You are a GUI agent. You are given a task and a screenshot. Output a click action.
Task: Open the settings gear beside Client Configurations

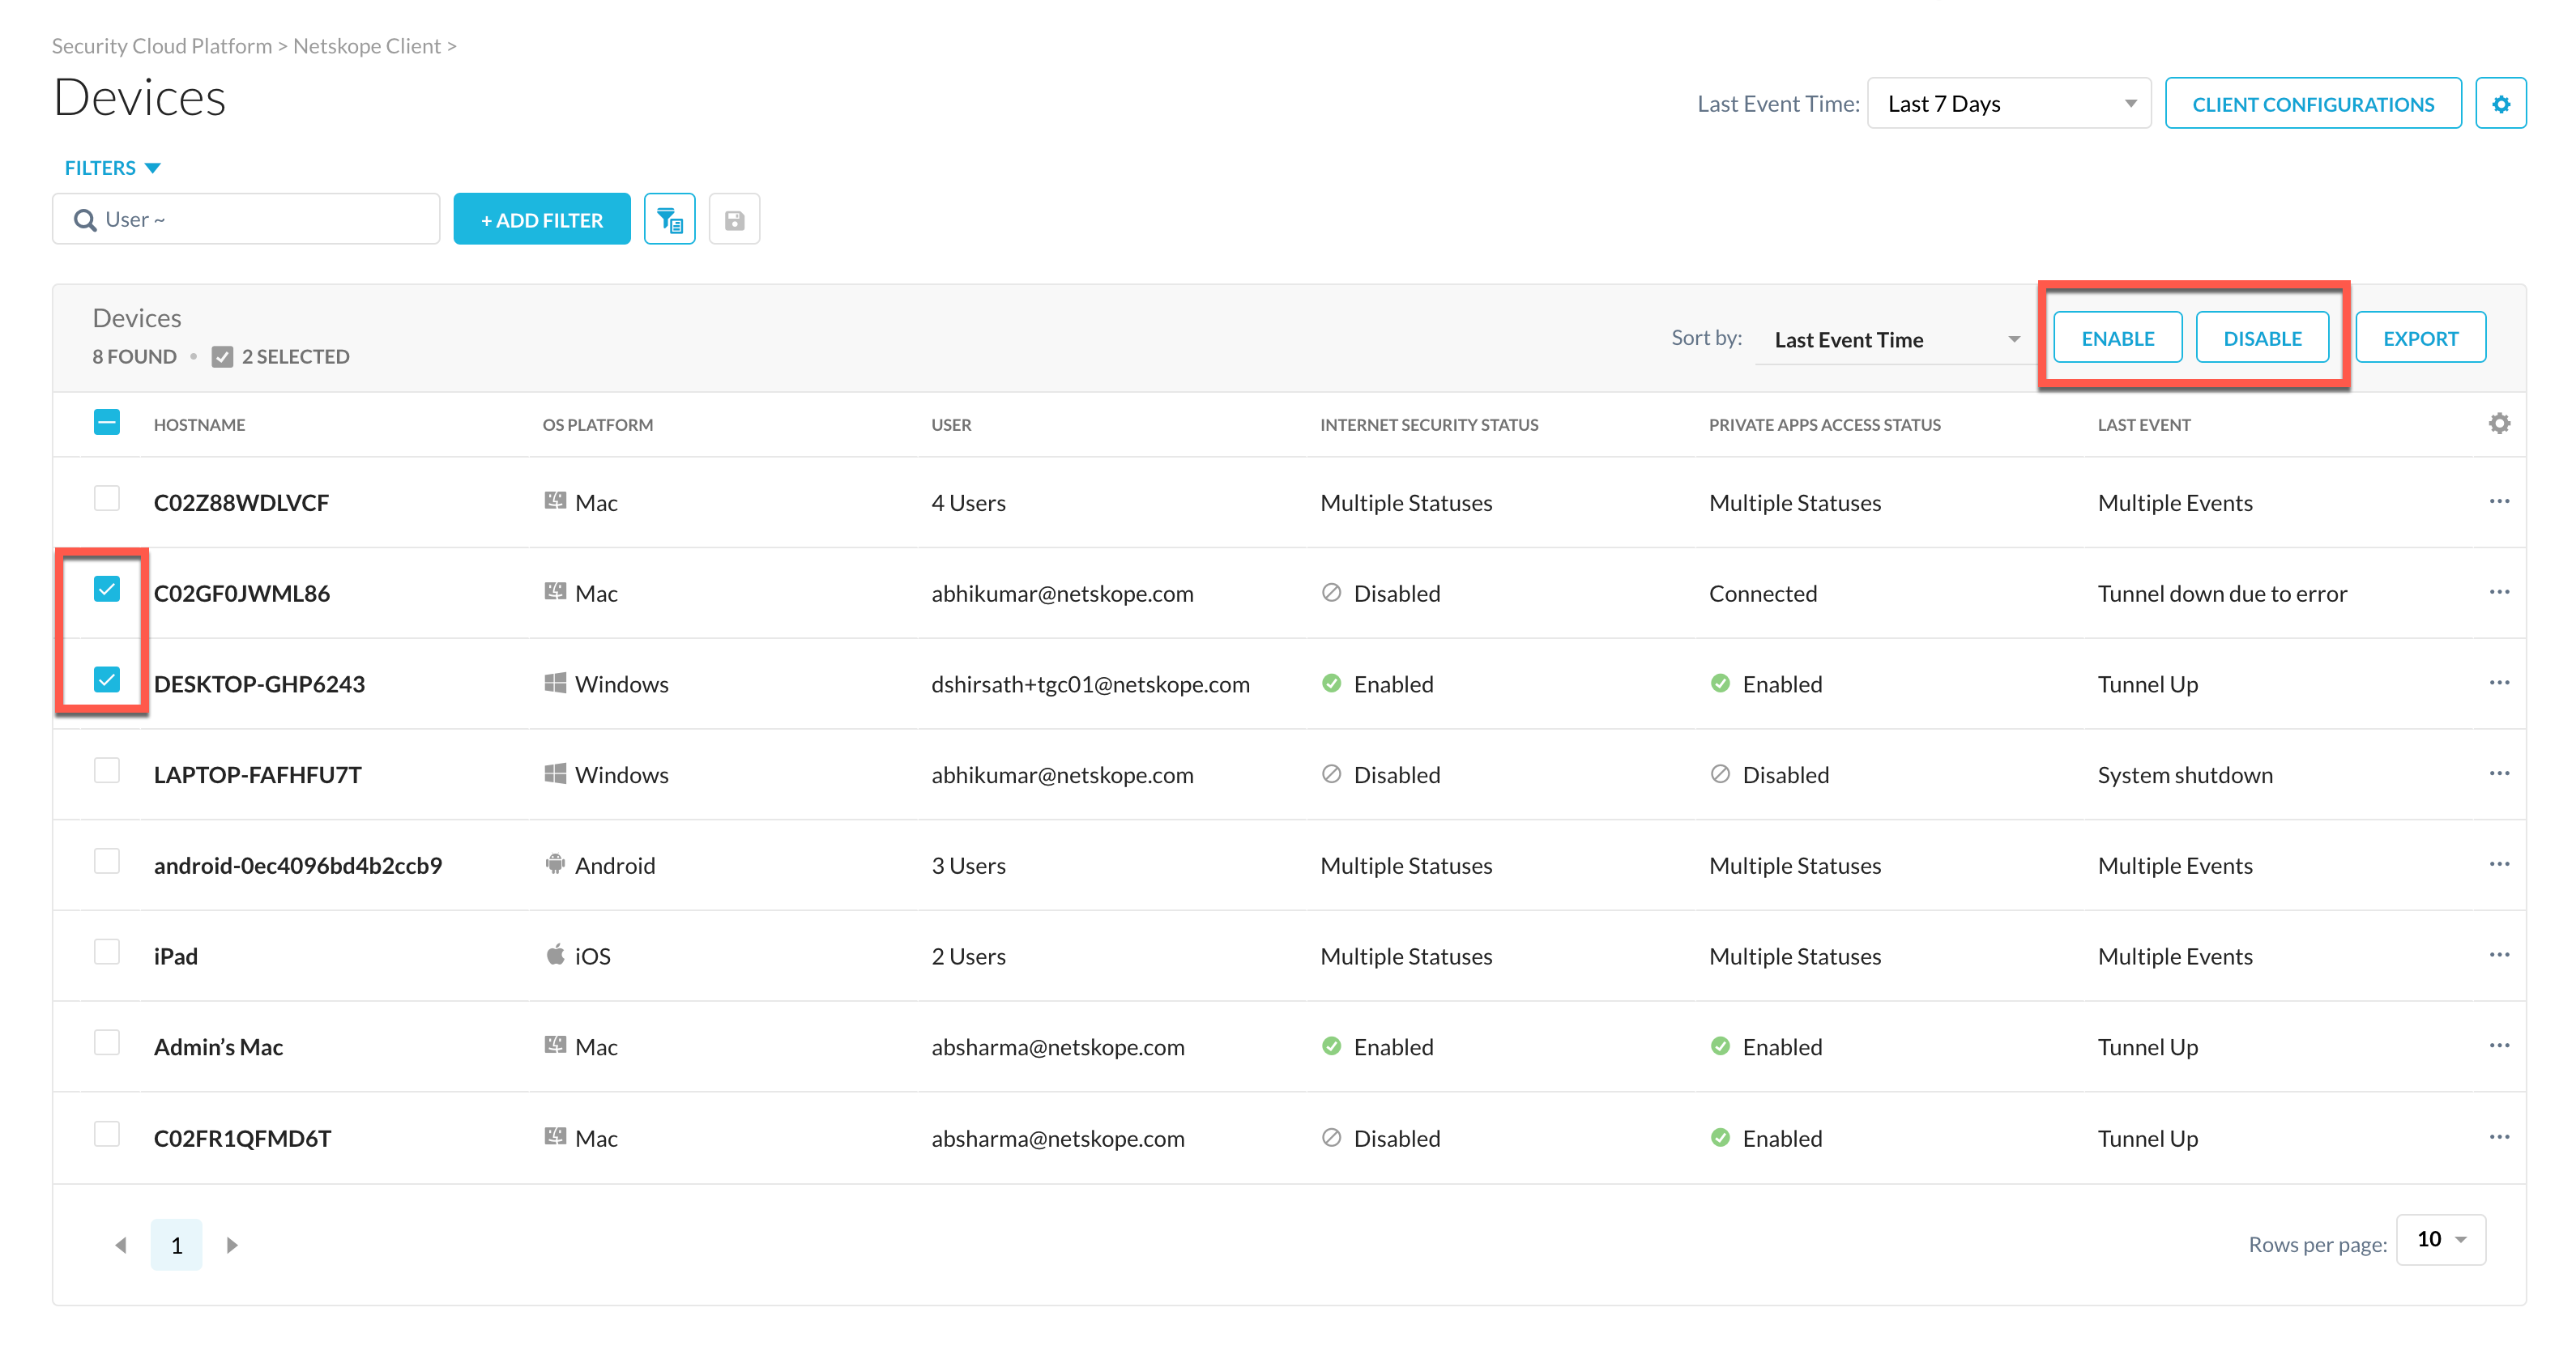click(2500, 104)
